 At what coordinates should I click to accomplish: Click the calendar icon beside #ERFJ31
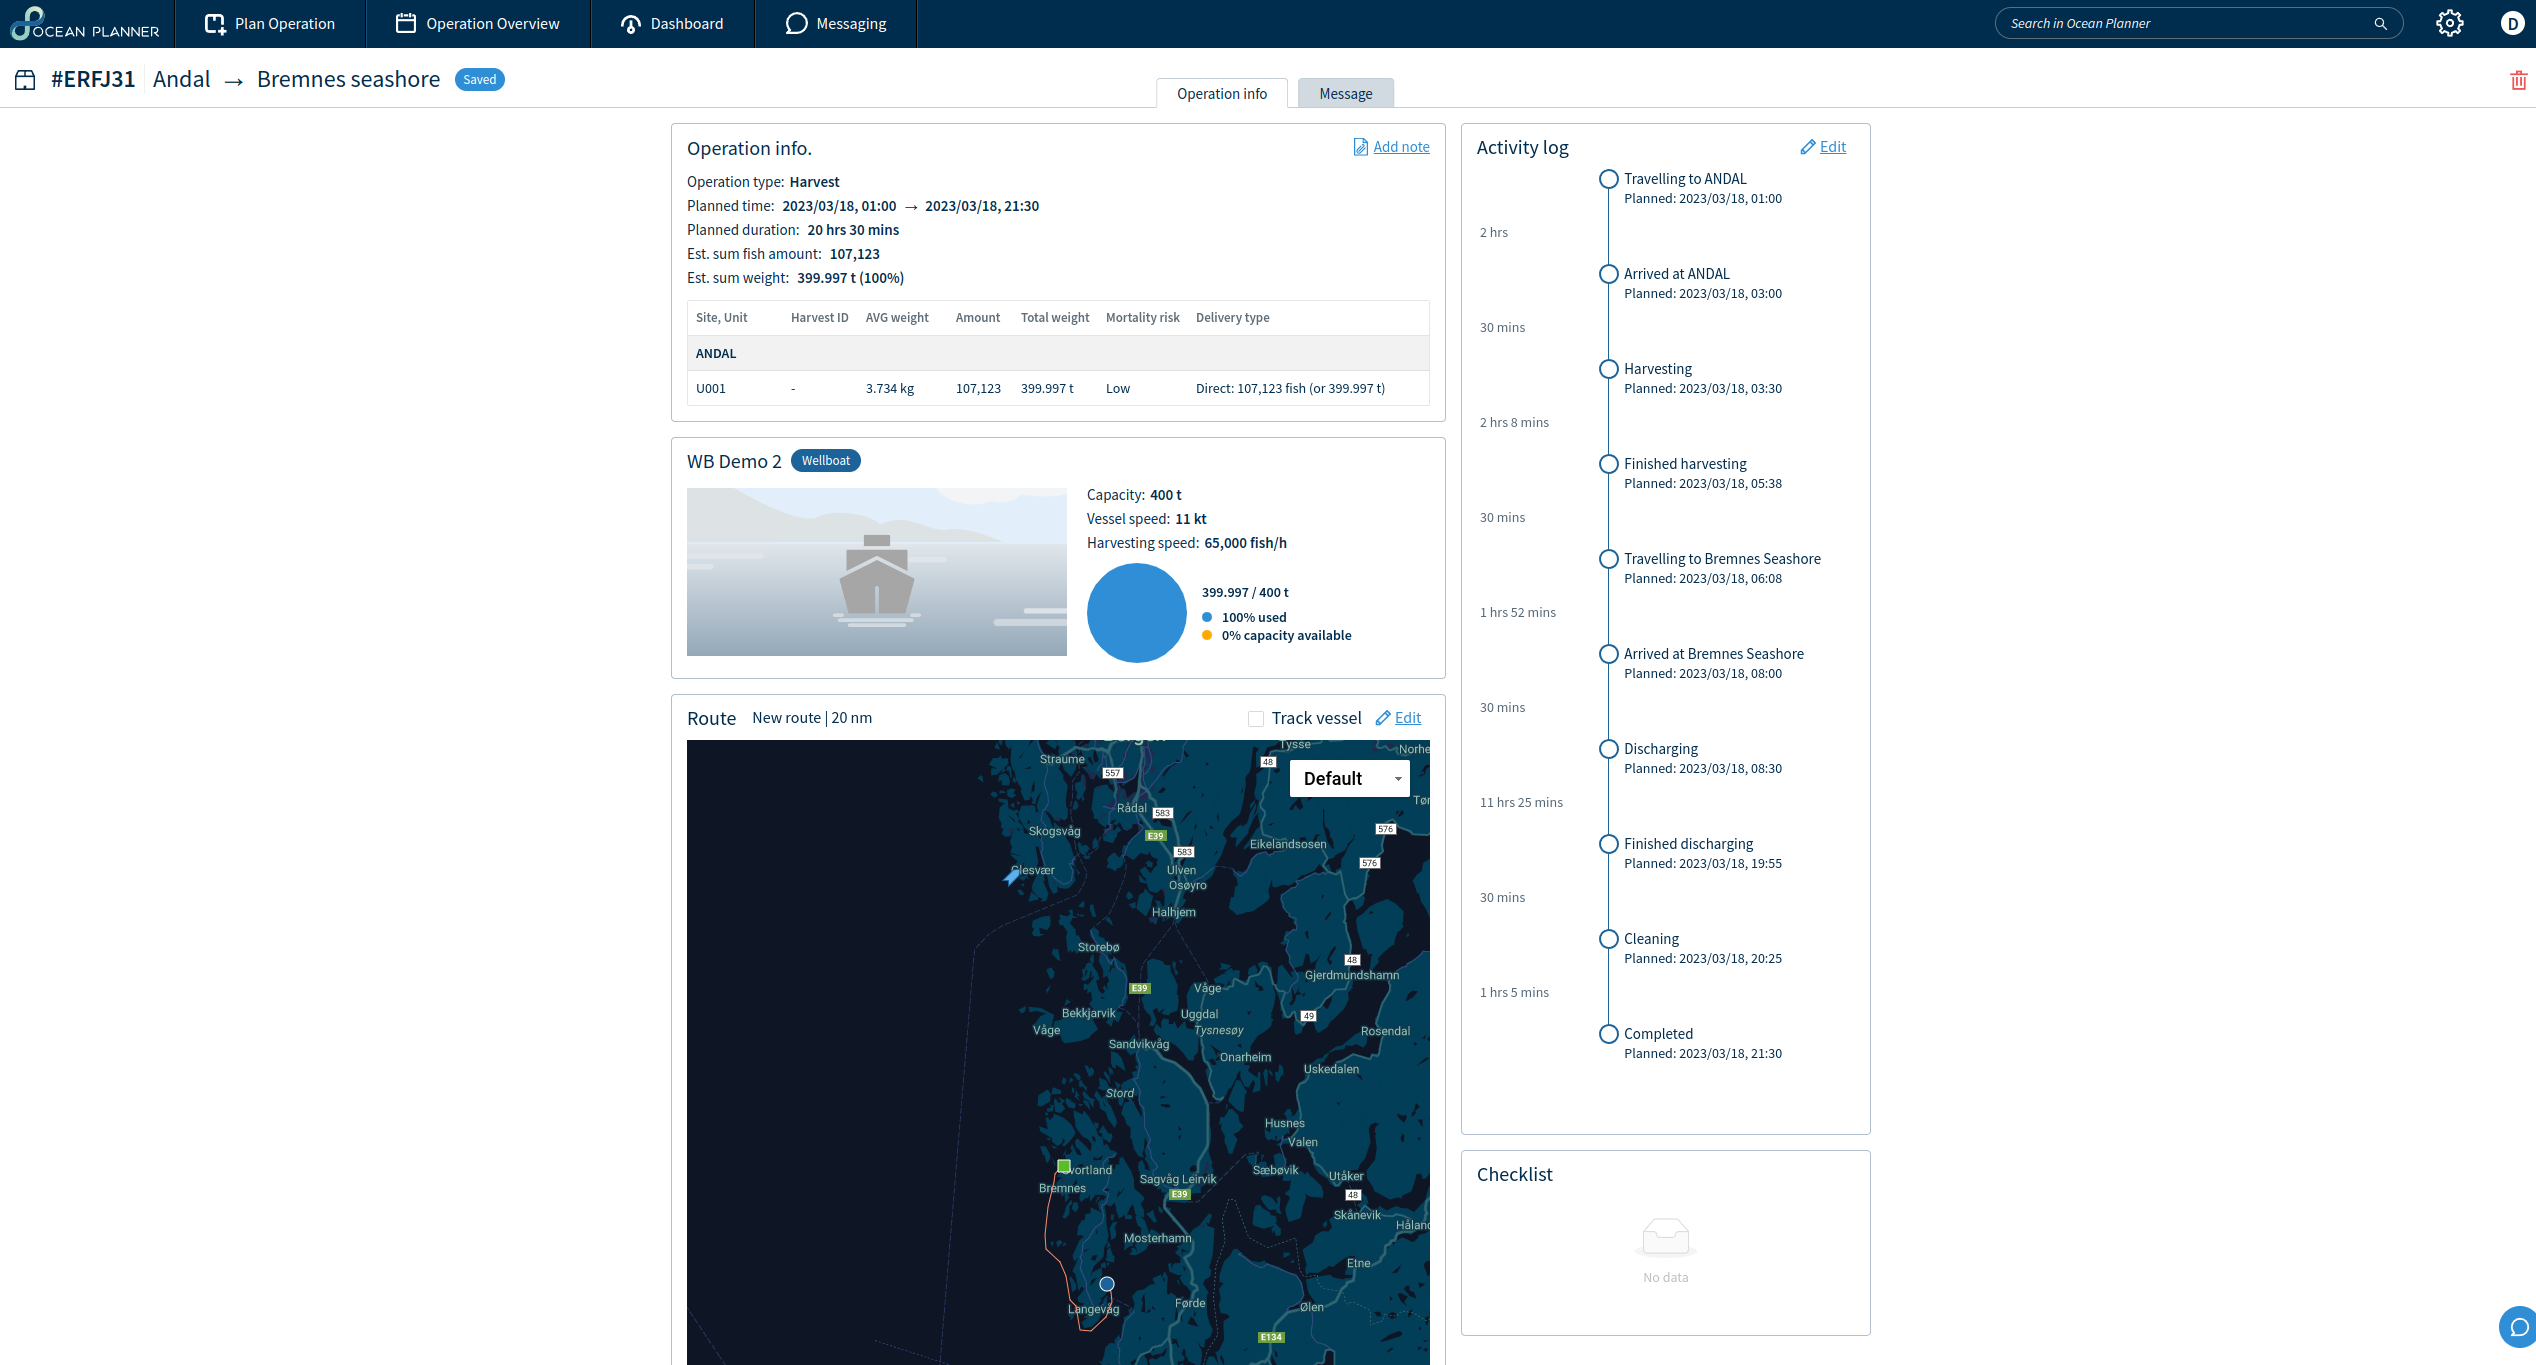click(25, 80)
